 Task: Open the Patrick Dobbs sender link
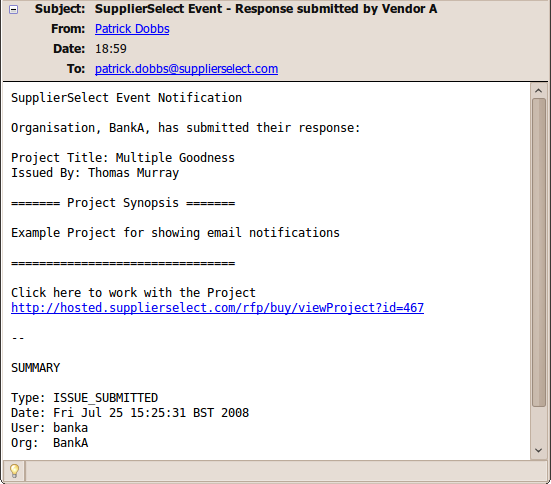click(132, 29)
